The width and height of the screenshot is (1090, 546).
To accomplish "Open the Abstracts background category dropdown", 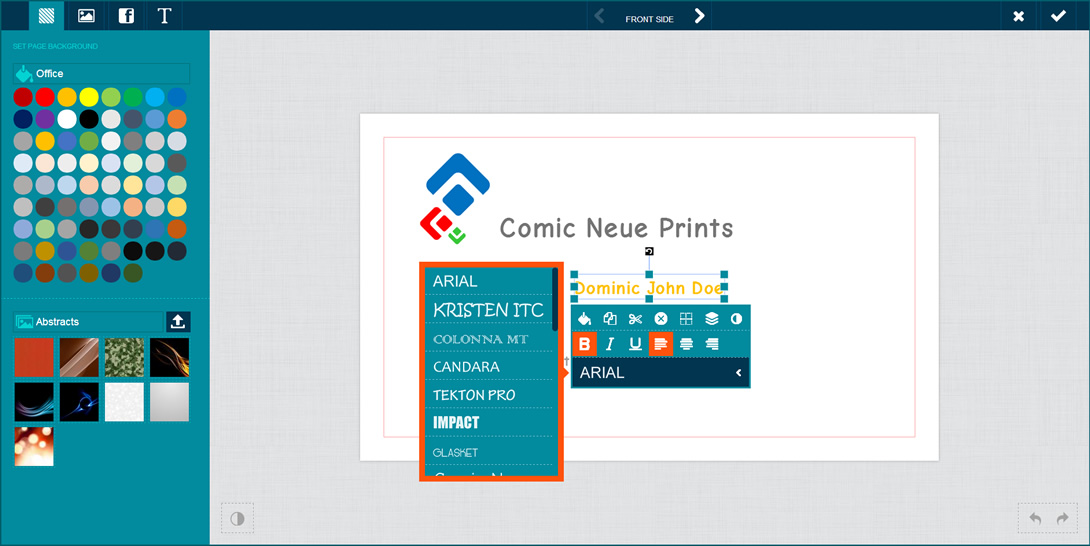I will click(x=88, y=322).
